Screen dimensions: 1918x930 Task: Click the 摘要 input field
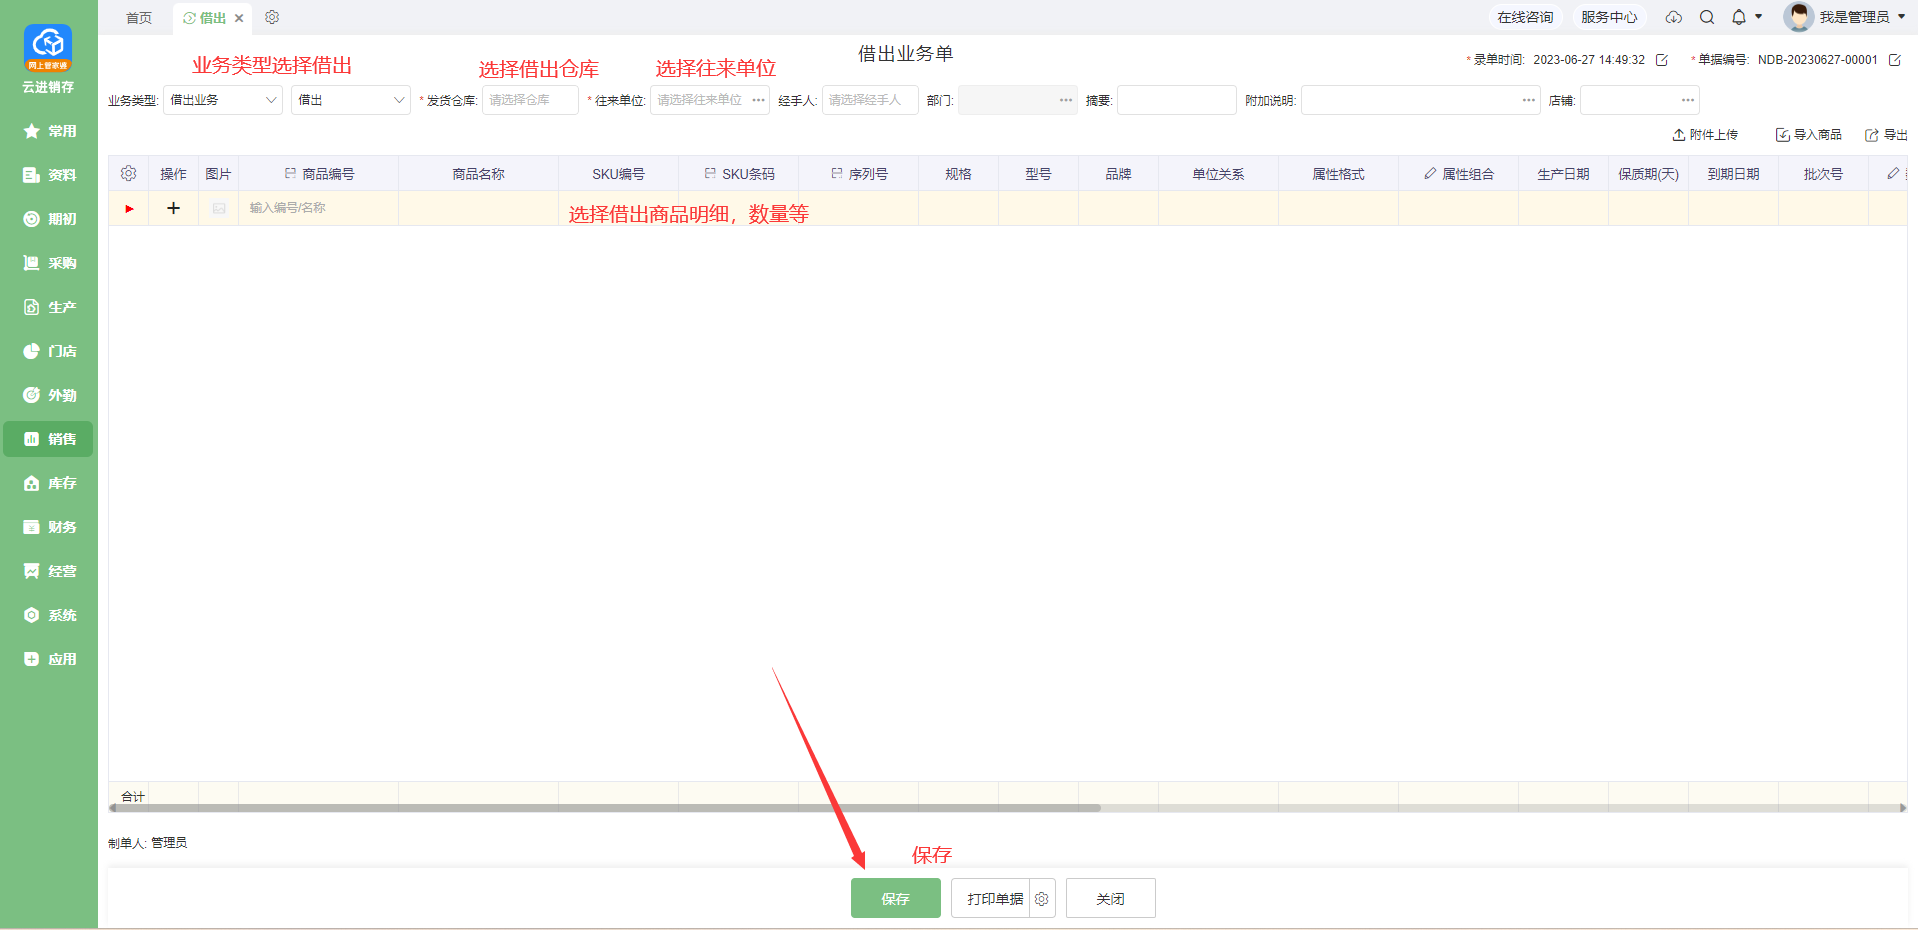tap(1177, 100)
